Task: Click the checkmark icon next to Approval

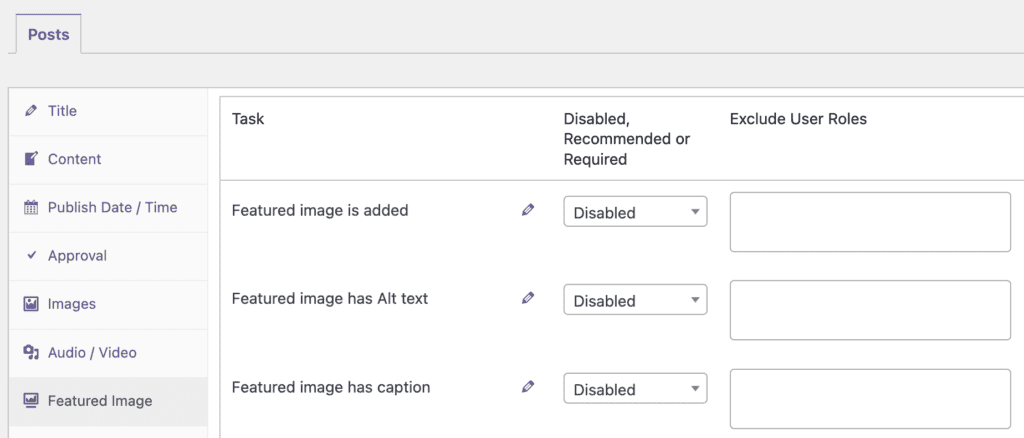Action: [31, 256]
